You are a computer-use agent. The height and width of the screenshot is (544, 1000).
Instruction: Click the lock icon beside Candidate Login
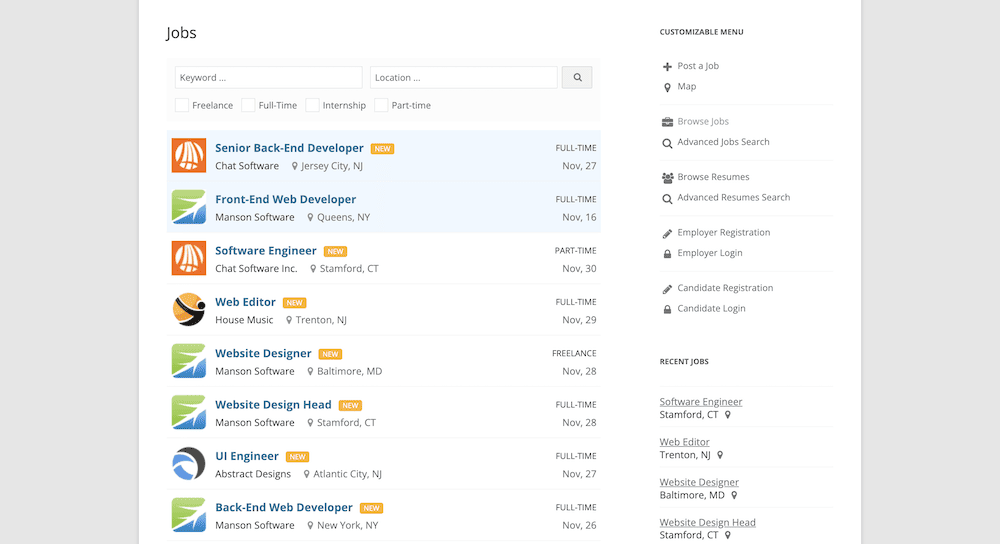(x=667, y=309)
